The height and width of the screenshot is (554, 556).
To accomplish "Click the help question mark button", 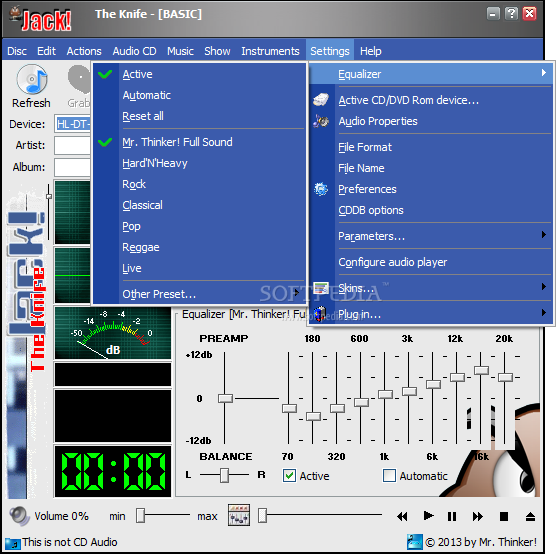I will tap(511, 14).
